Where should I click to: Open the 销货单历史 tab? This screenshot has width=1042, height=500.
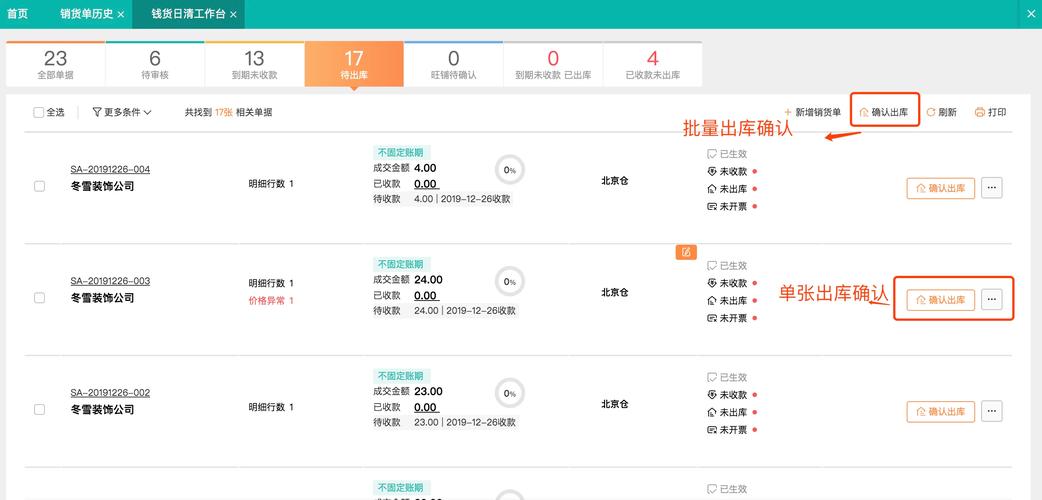coord(86,14)
